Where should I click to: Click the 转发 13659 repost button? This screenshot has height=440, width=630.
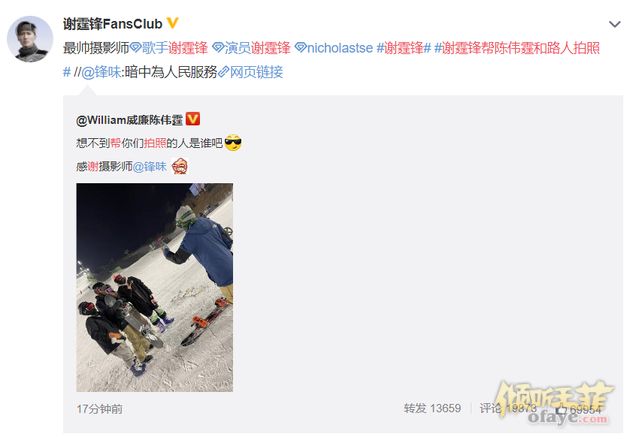click(432, 409)
